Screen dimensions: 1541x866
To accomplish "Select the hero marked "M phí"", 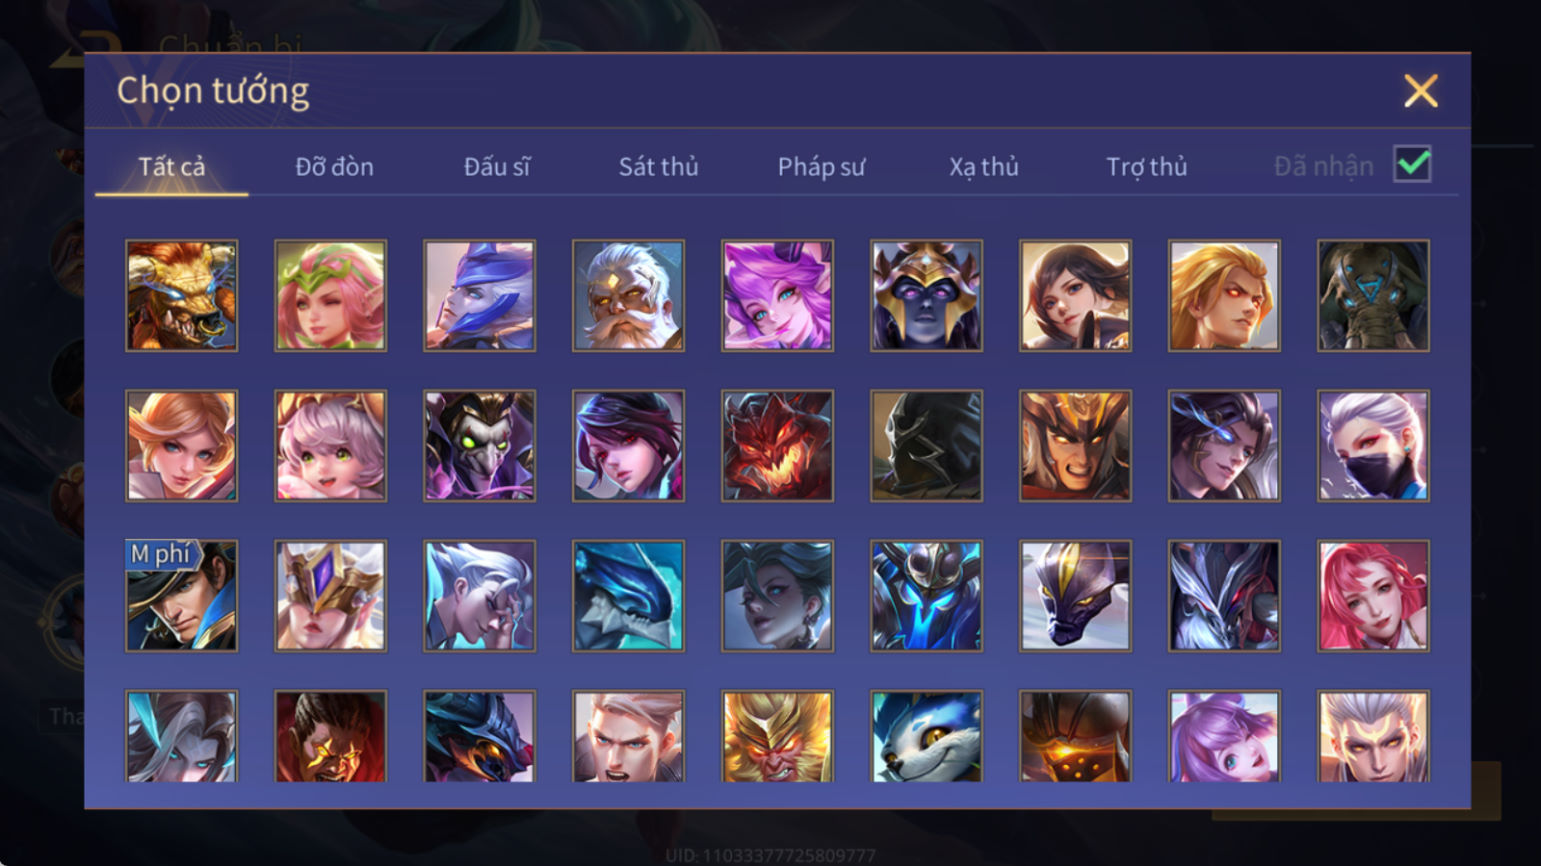I will (181, 596).
